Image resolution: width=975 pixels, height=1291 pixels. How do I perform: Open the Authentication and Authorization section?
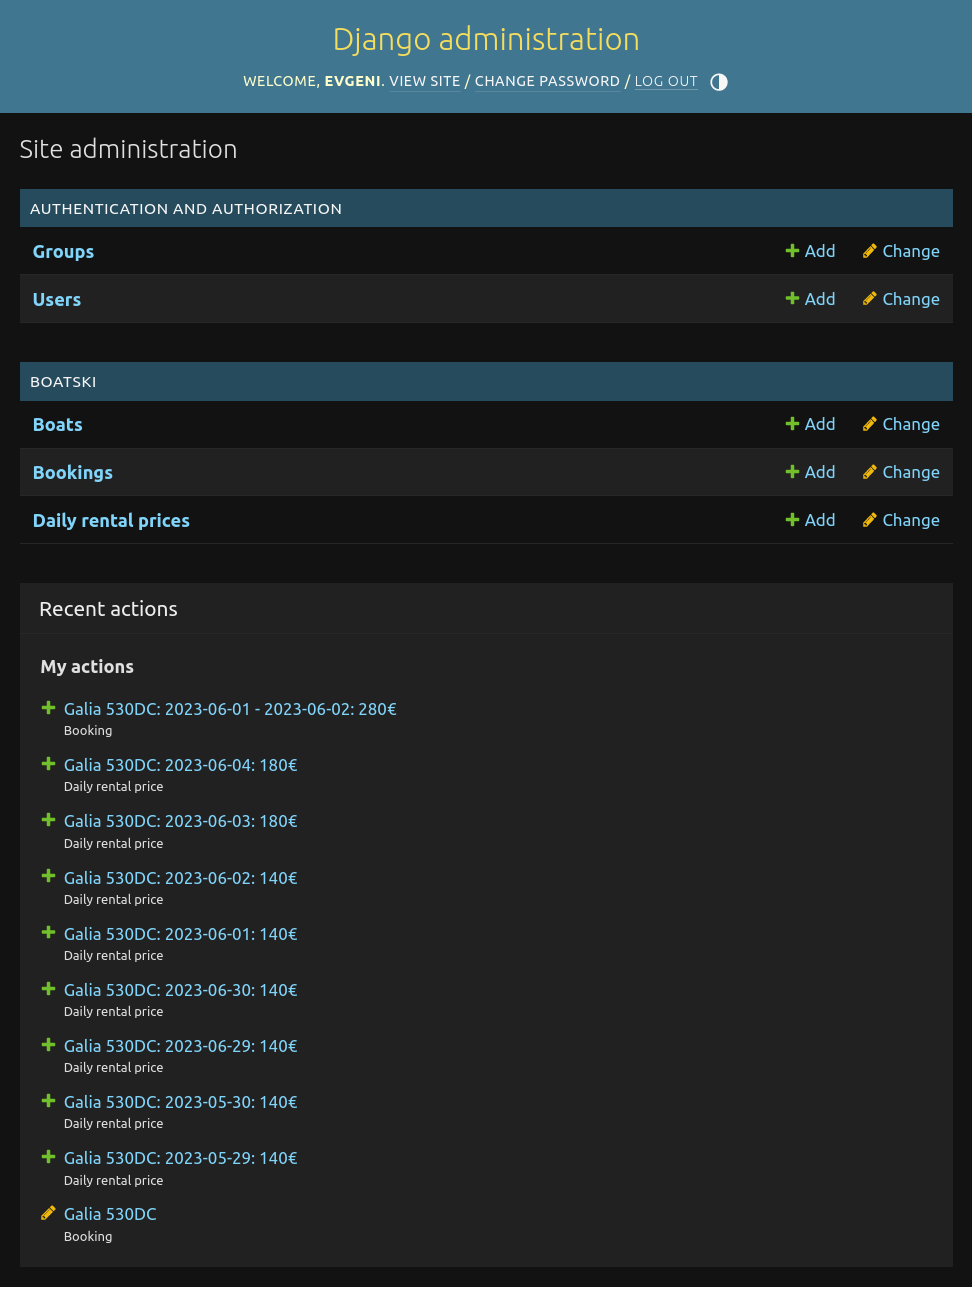click(186, 209)
